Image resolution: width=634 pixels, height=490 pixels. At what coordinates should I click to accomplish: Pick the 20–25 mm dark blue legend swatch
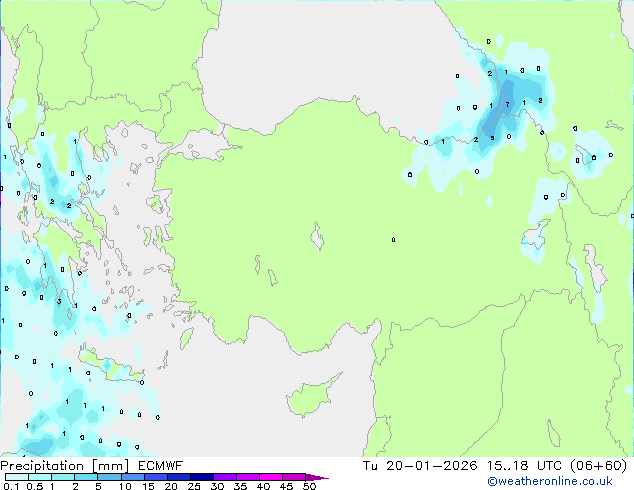pos(179,477)
